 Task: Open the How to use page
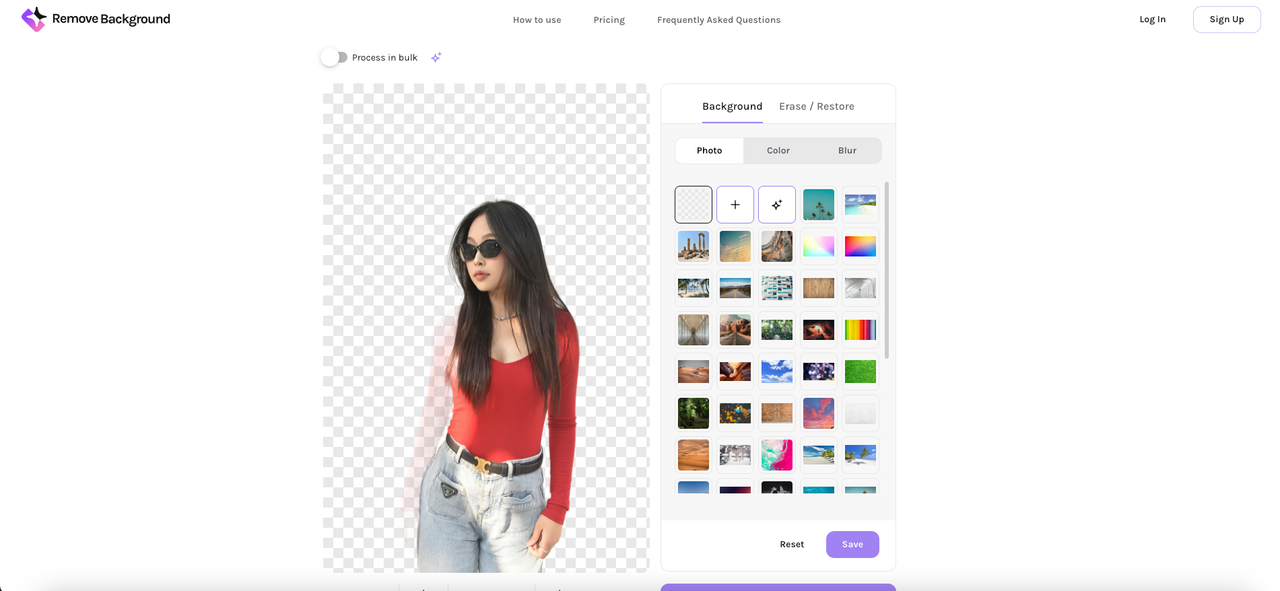pyautogui.click(x=537, y=20)
